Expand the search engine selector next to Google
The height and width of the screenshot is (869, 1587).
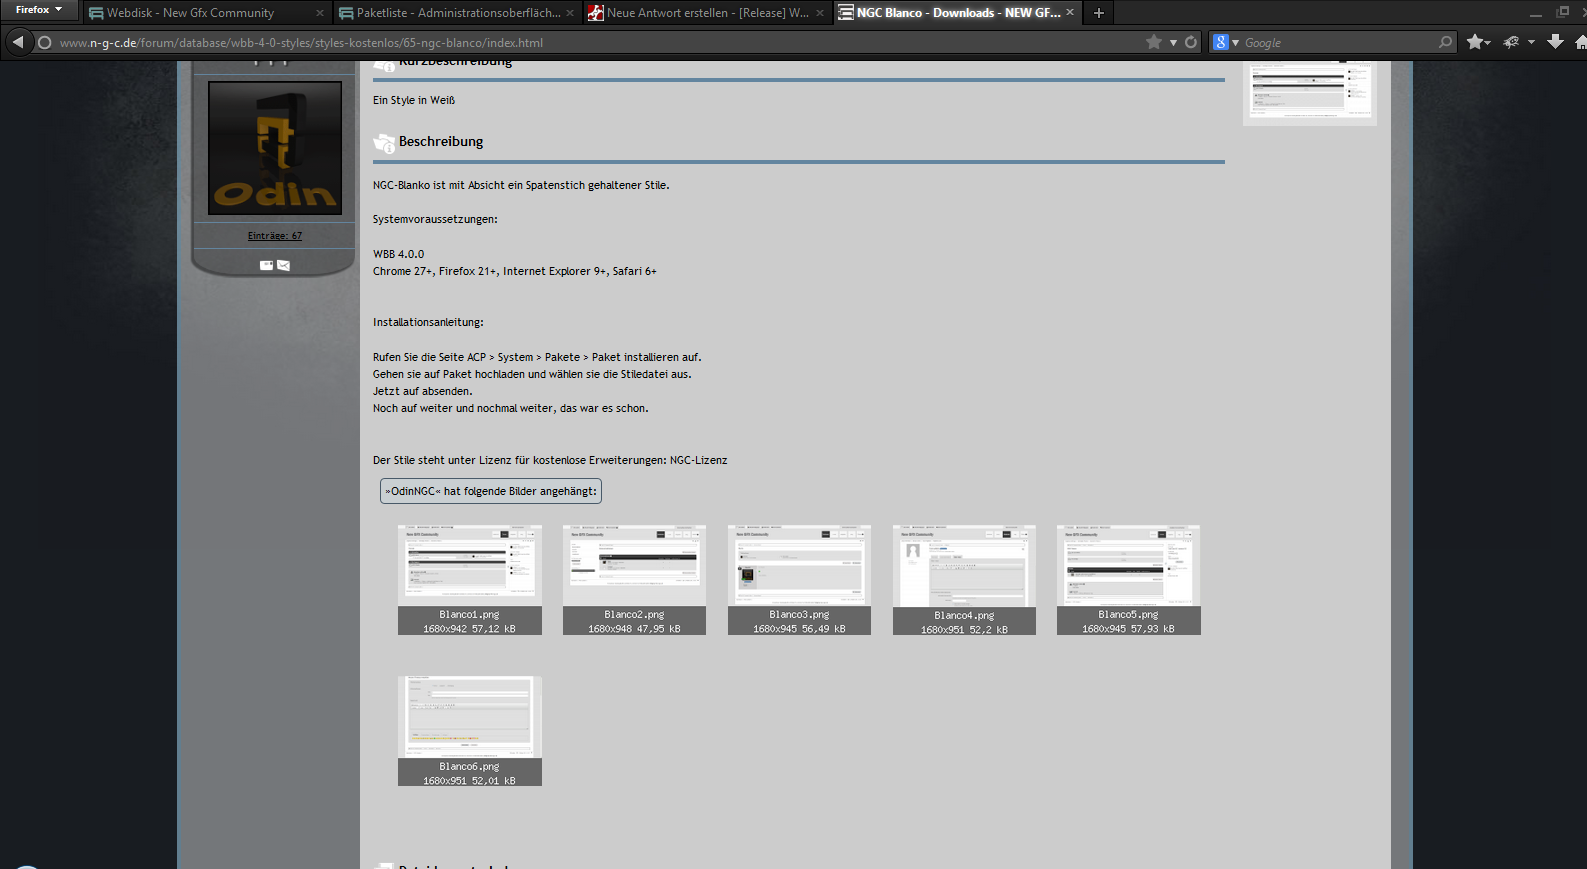(1225, 42)
